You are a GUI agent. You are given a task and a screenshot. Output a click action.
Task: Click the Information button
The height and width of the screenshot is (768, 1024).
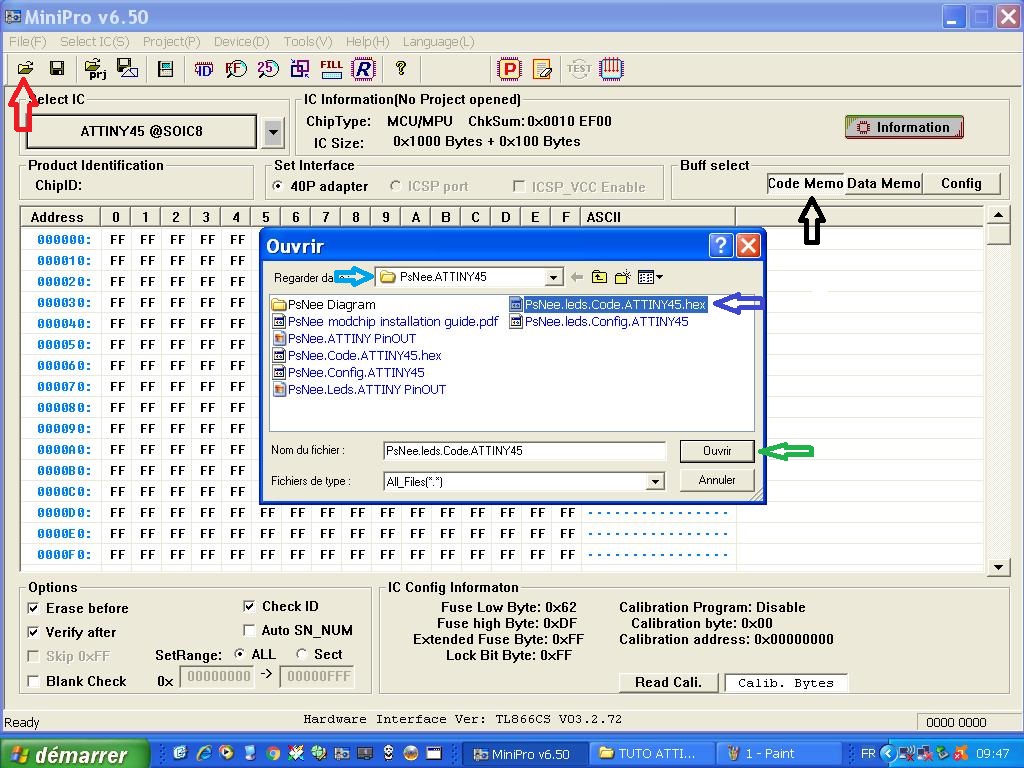904,127
